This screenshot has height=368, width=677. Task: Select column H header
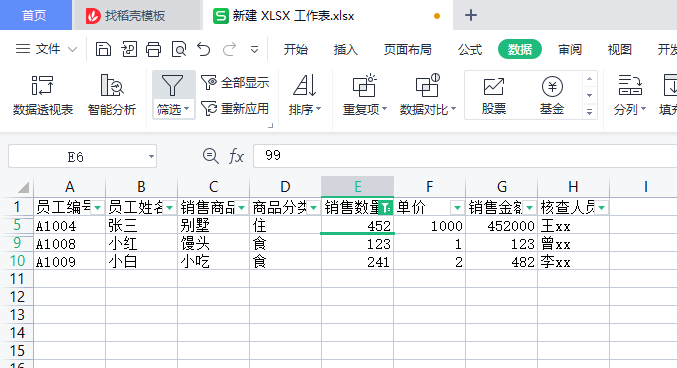pos(573,187)
